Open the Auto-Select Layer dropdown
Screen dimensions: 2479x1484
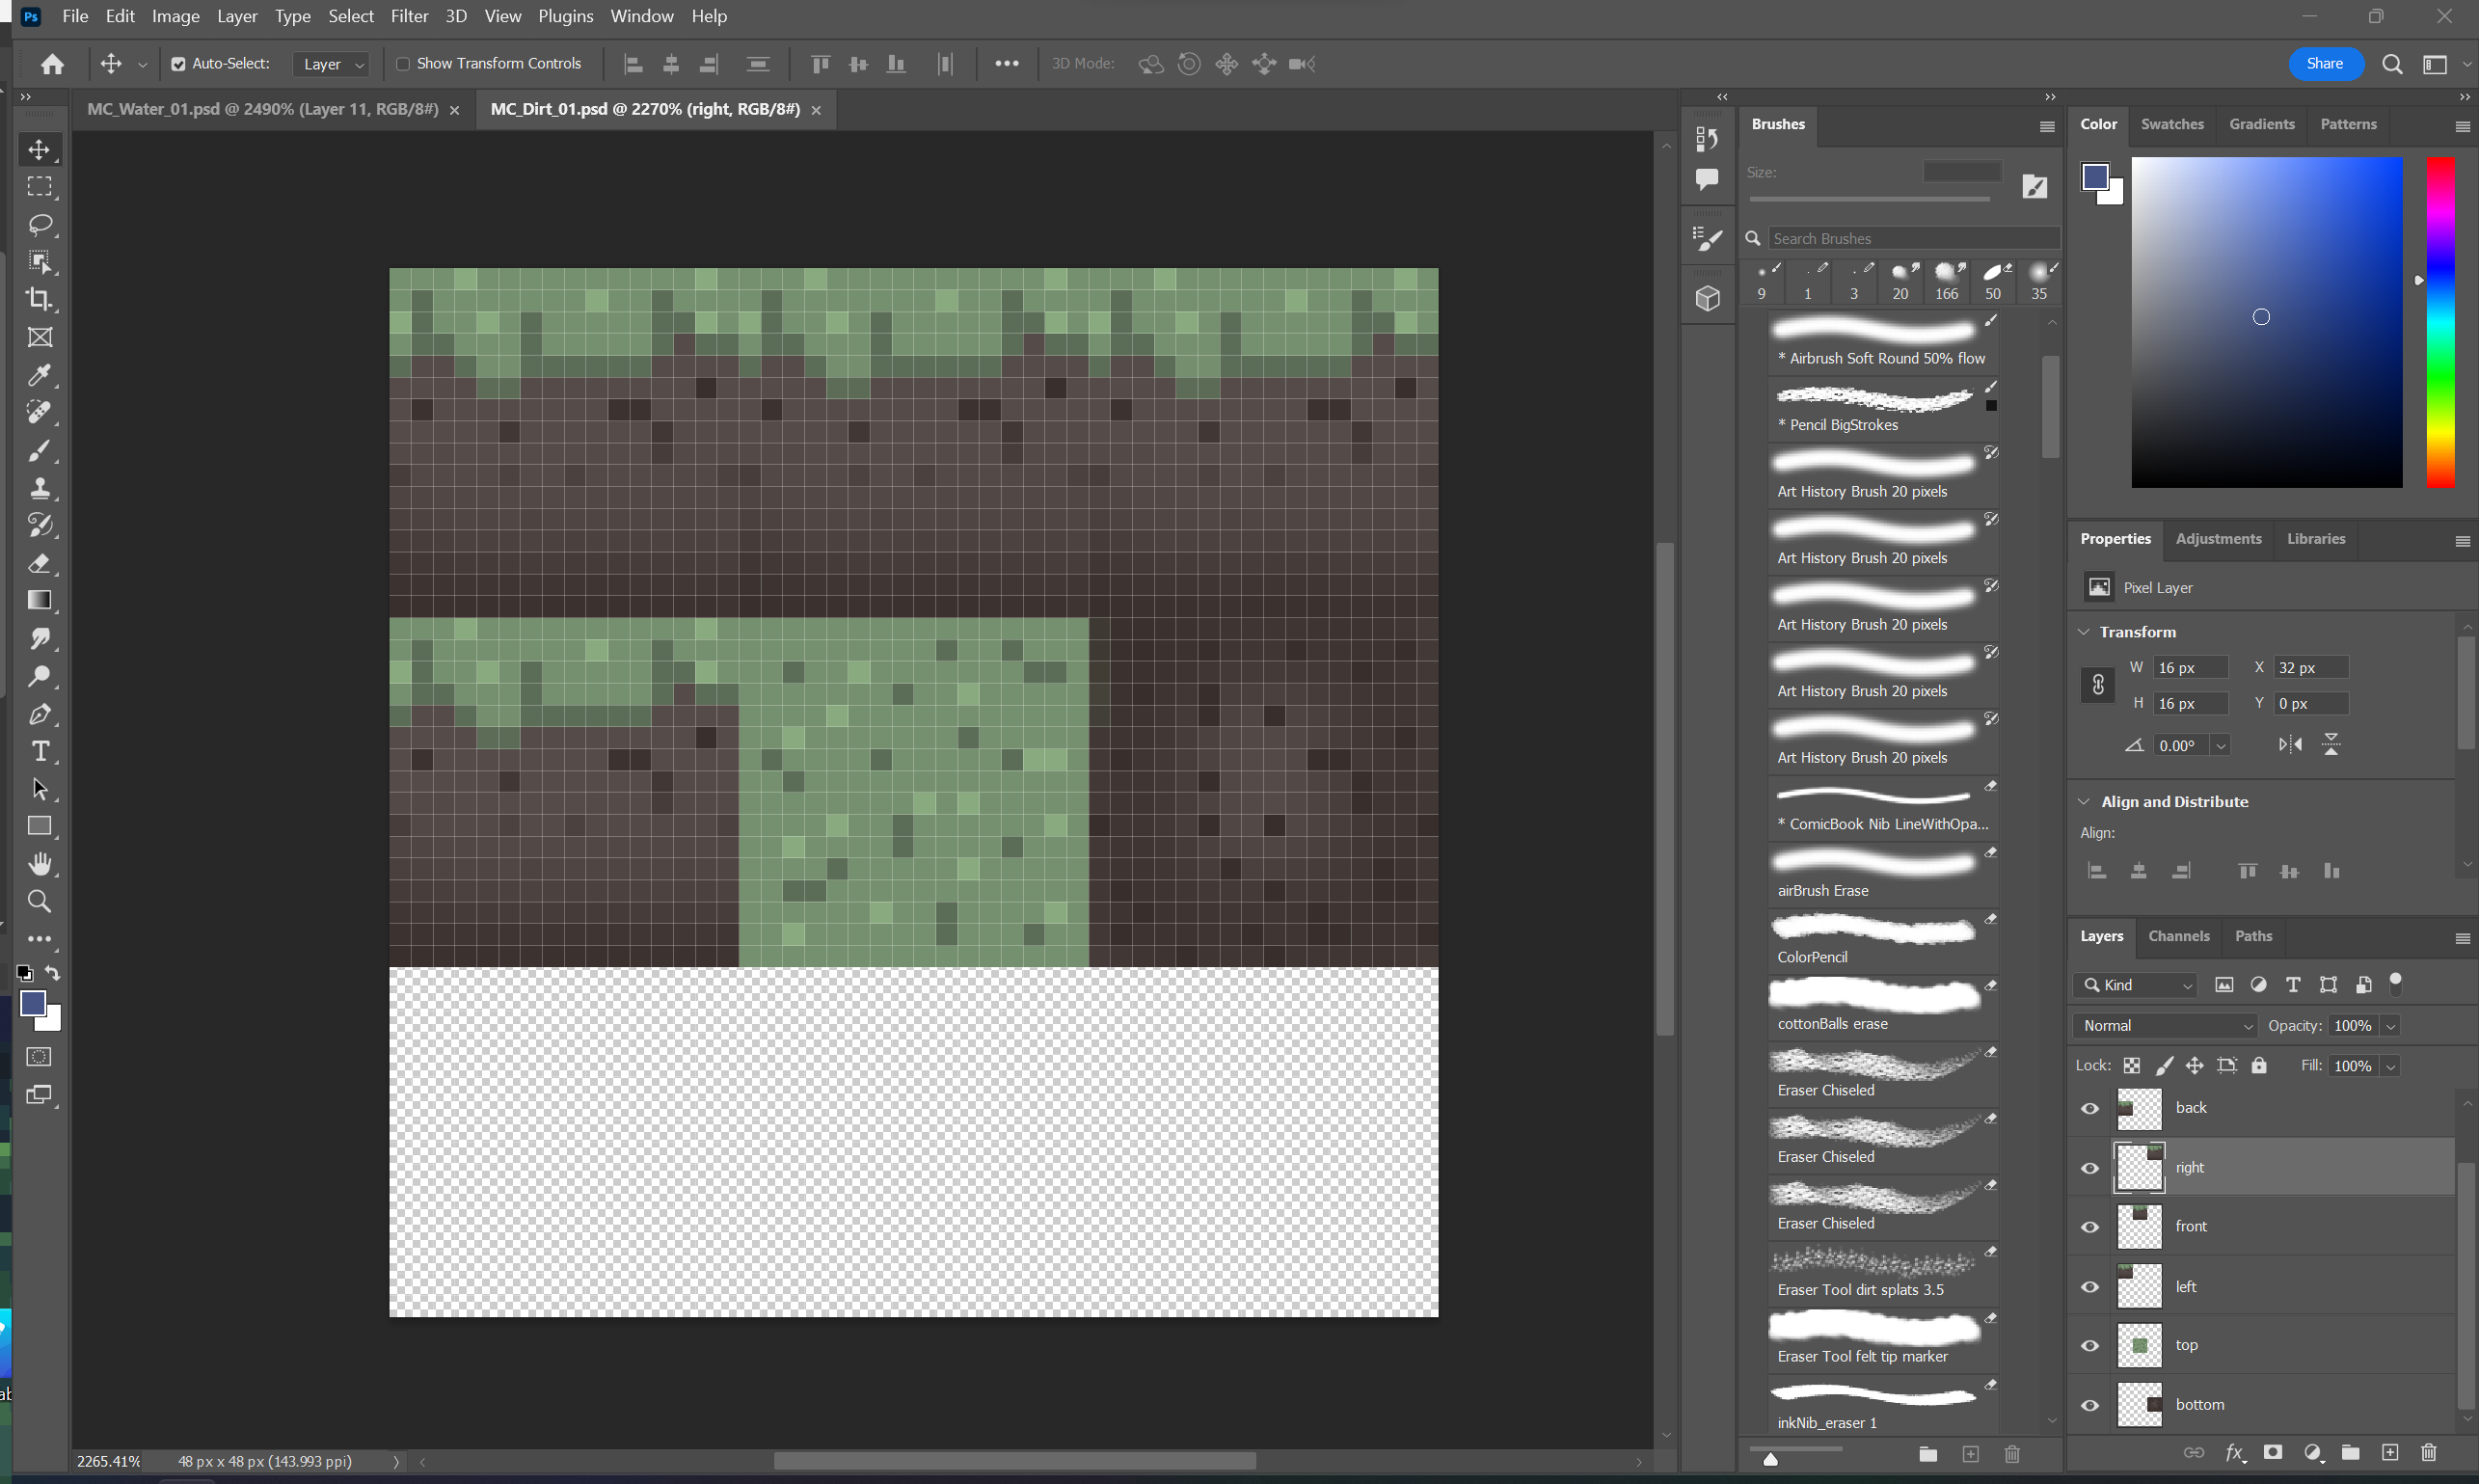(333, 64)
